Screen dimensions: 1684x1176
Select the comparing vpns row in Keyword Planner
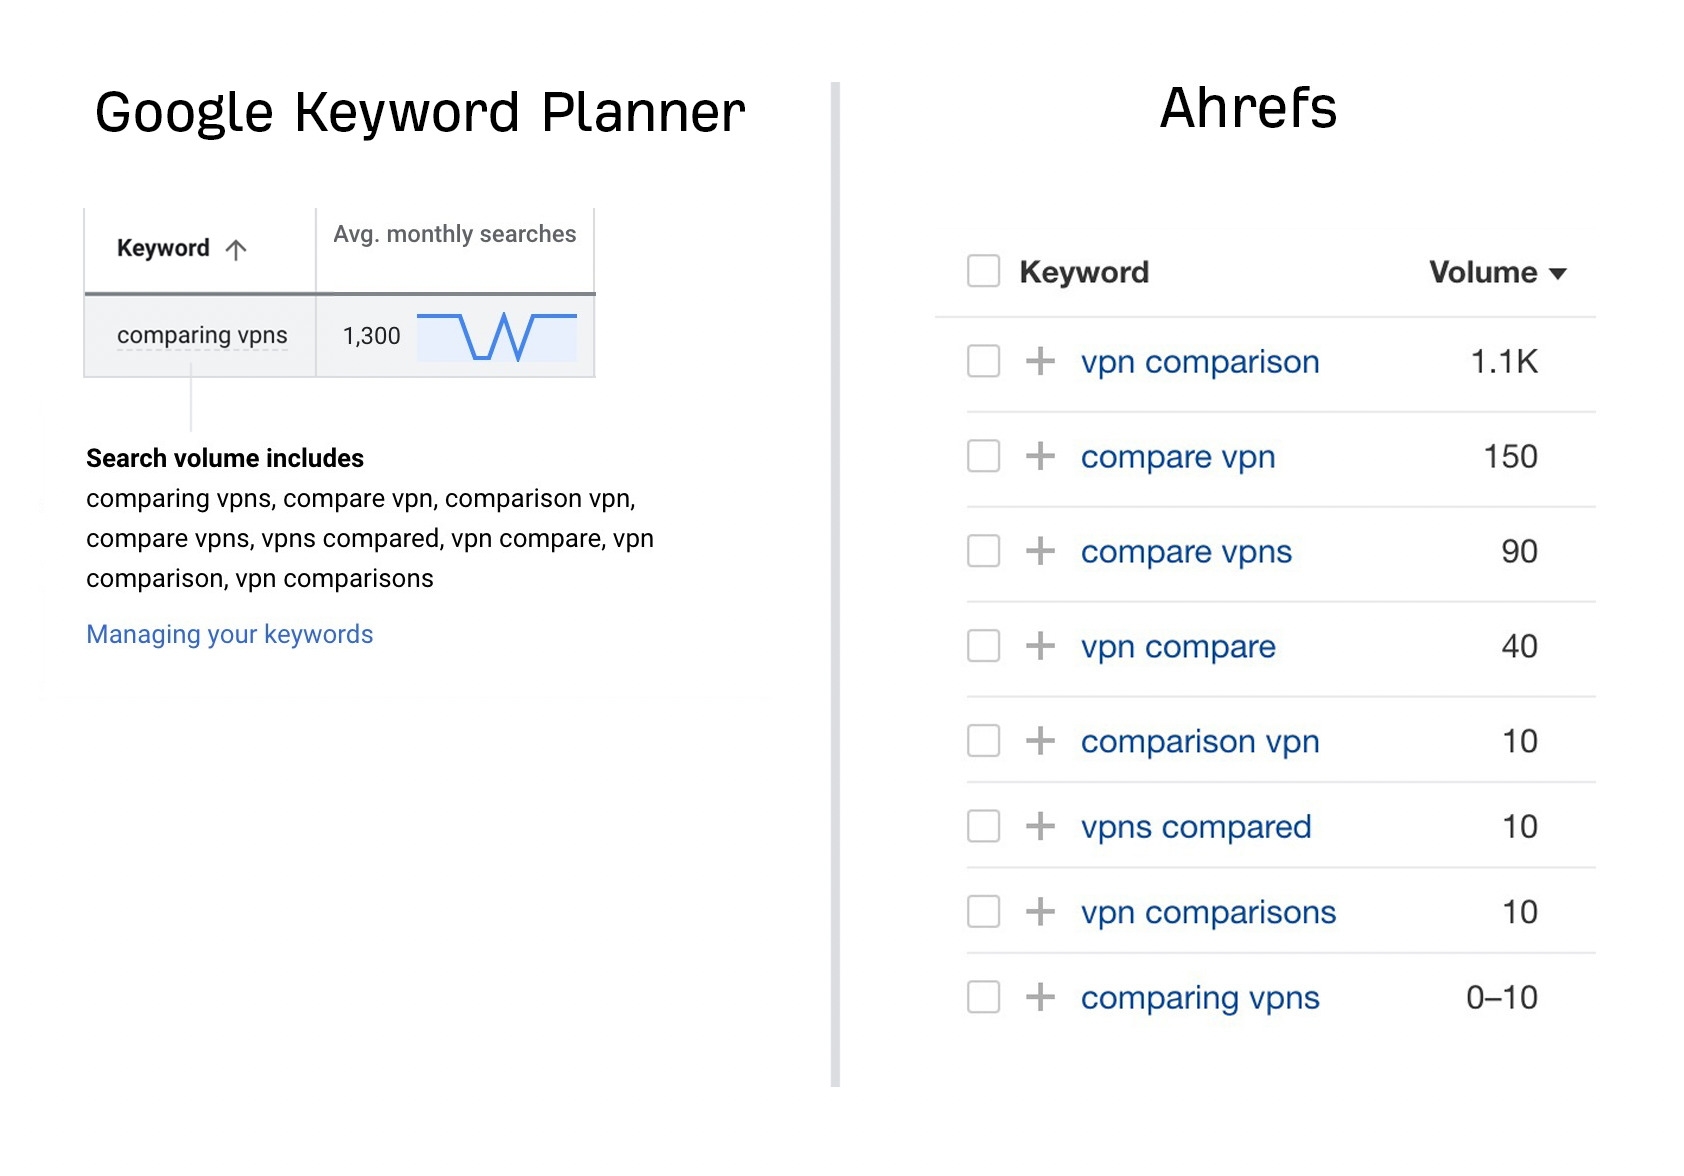[x=202, y=336]
